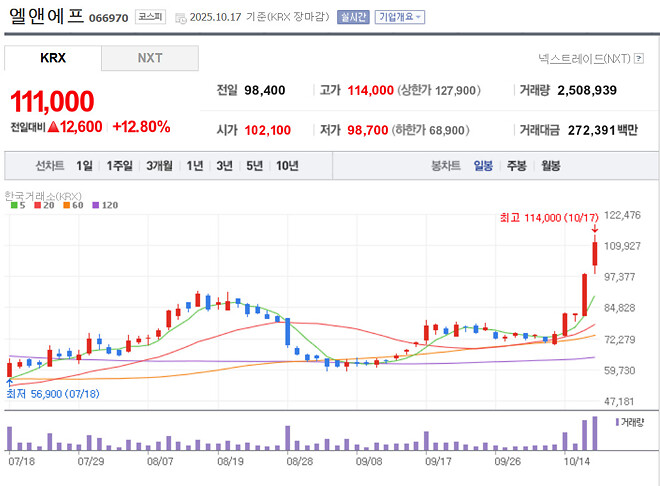The width and height of the screenshot is (660, 486).
Task: Select the 10년 line chart period
Action: coord(287,166)
